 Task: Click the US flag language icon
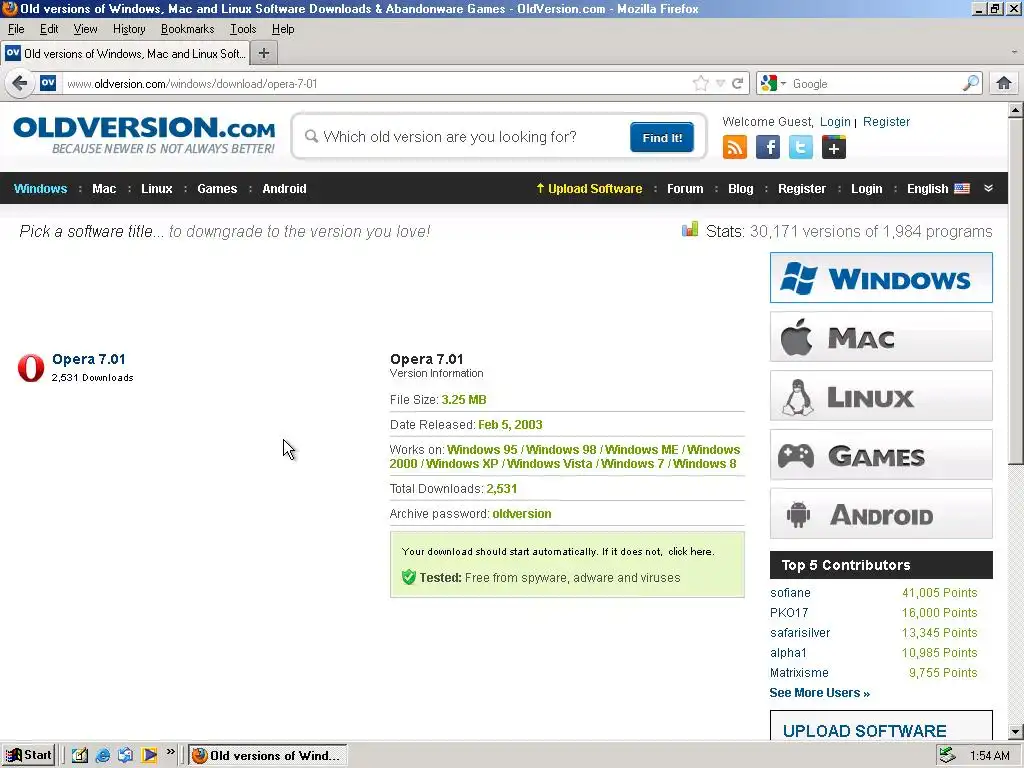[962, 189]
